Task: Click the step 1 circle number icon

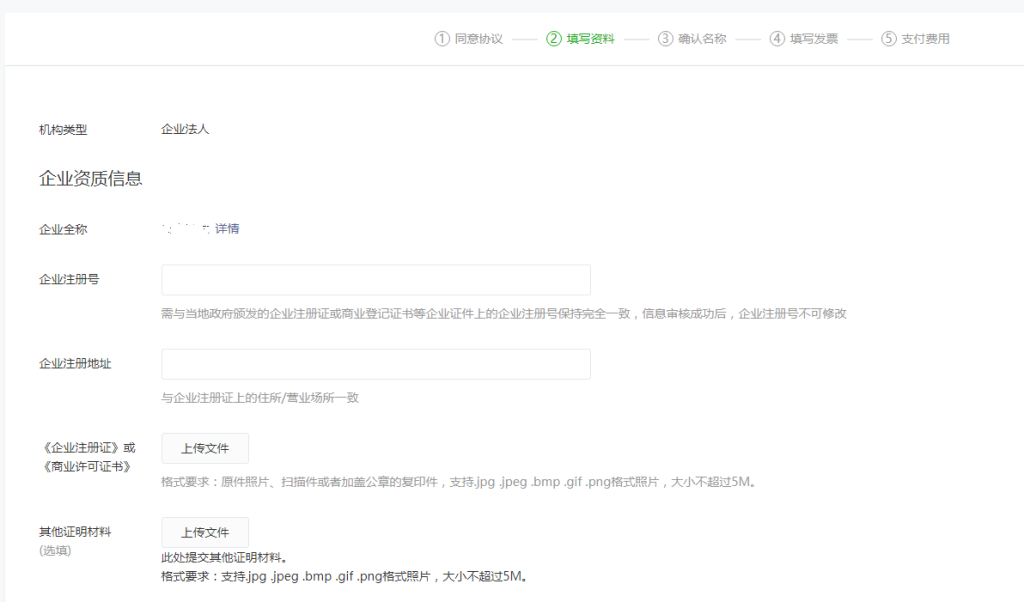Action: point(442,39)
